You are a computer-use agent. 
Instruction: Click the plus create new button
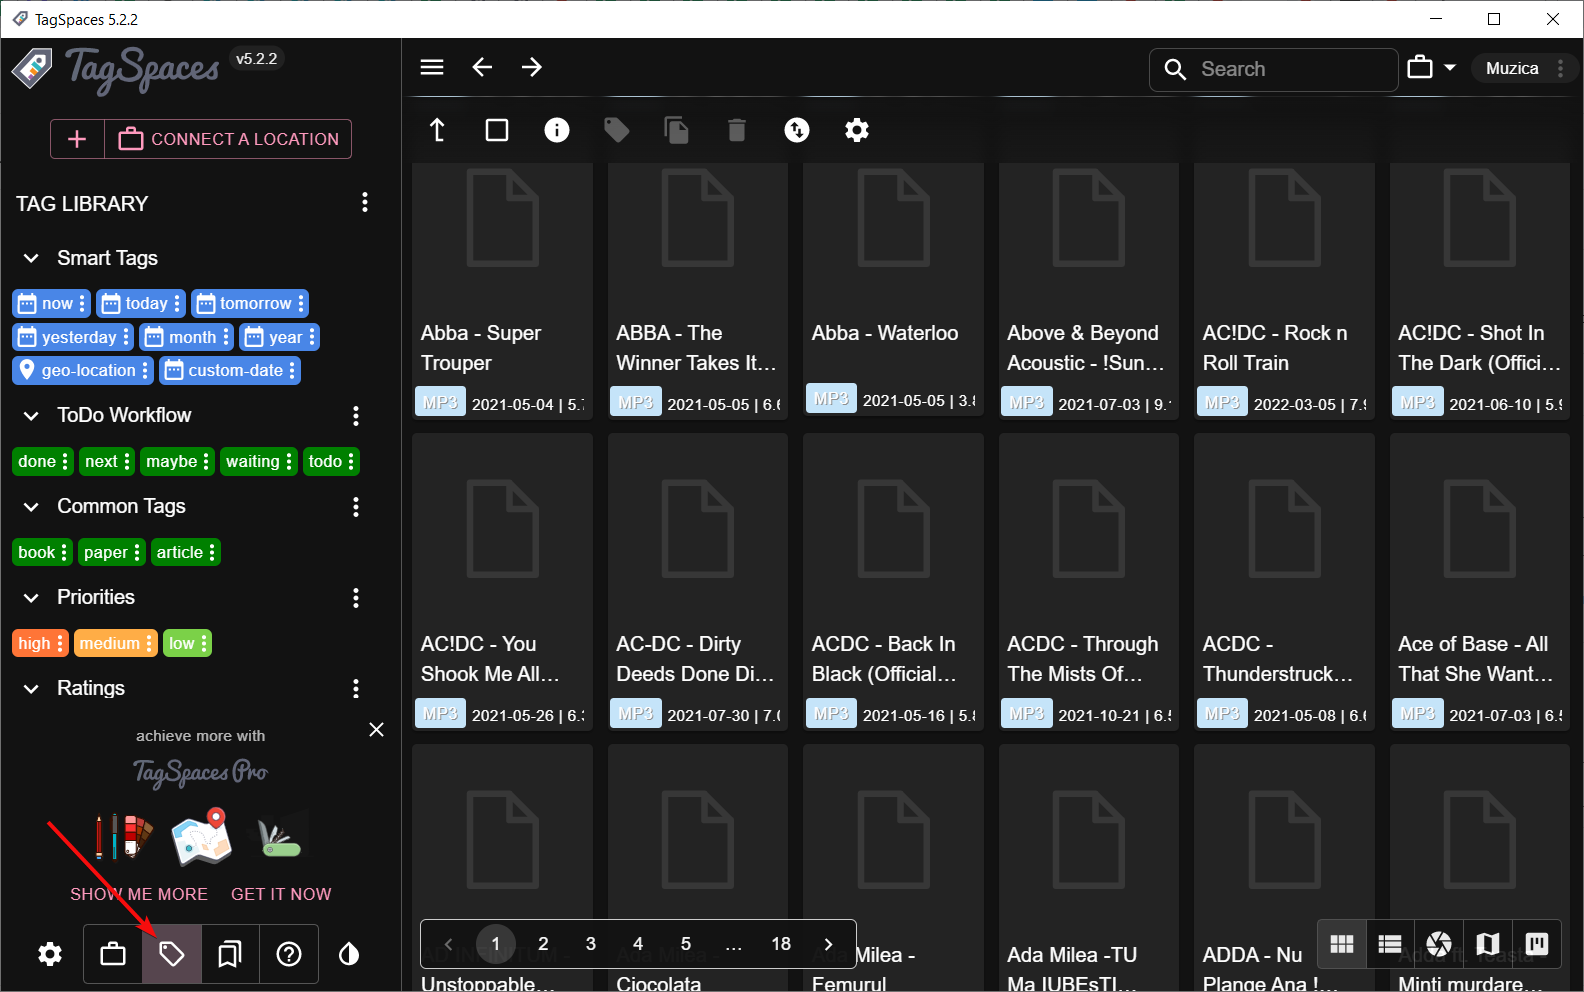pos(77,139)
